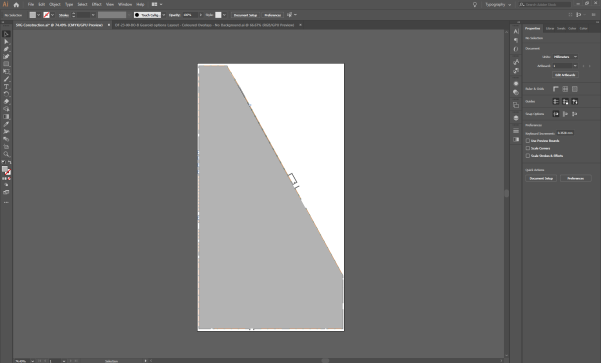Open the Arrange Documents icon

pos(154,5)
